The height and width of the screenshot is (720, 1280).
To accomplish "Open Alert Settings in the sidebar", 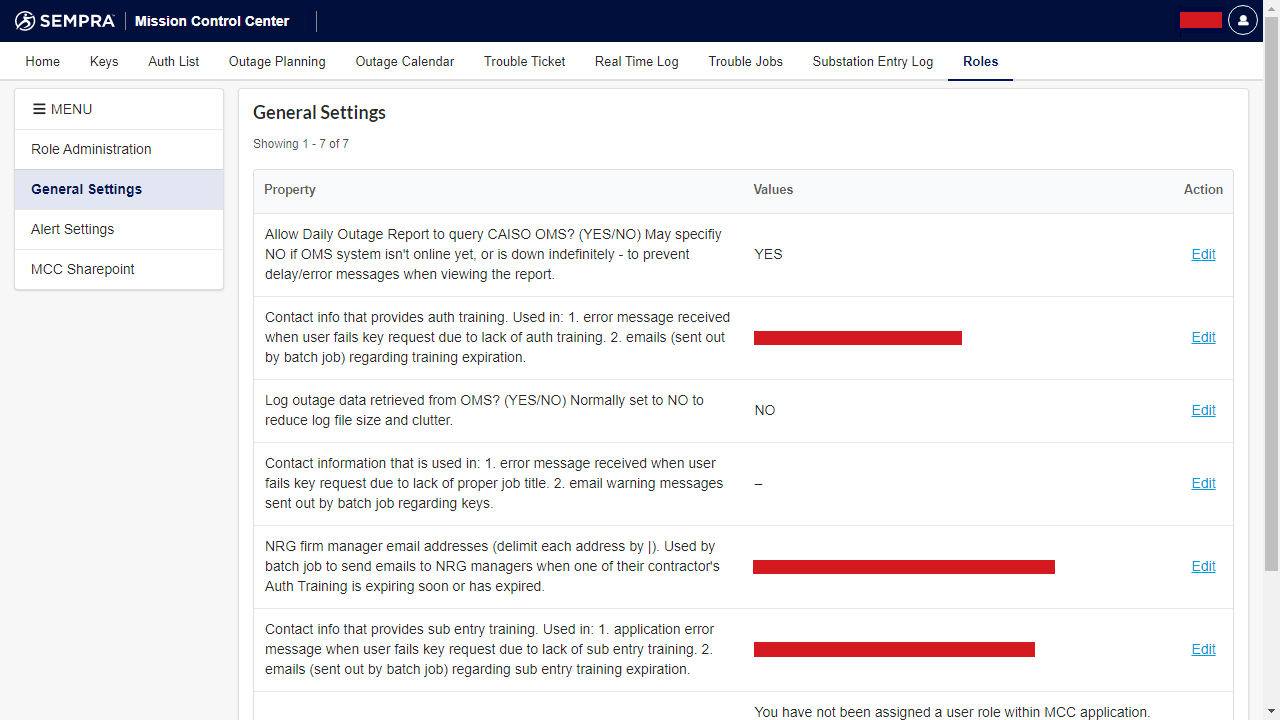I will click(x=73, y=229).
